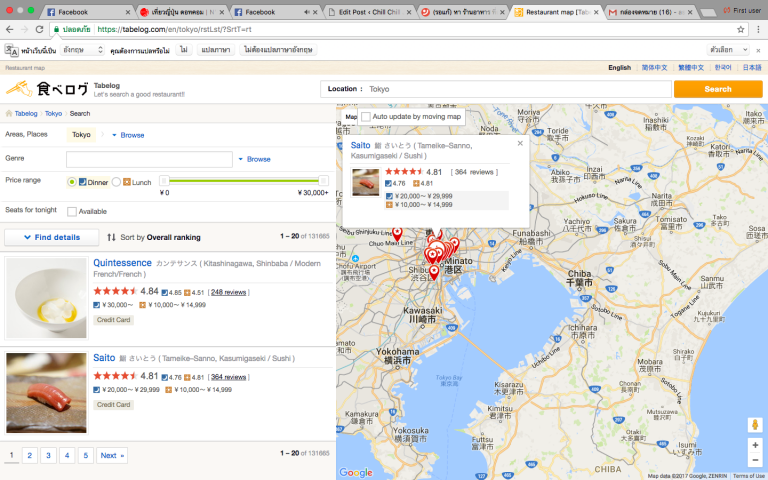Select the Dinner price option
This screenshot has width=768, height=480.
[x=72, y=182]
